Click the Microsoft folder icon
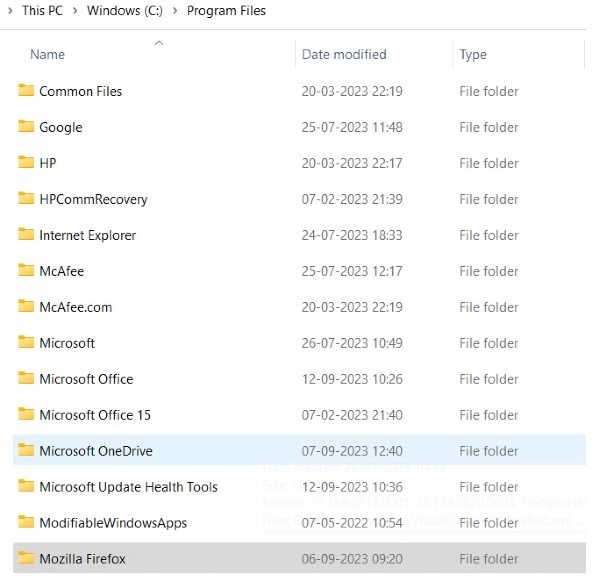The width and height of the screenshot is (600, 581). 26,342
